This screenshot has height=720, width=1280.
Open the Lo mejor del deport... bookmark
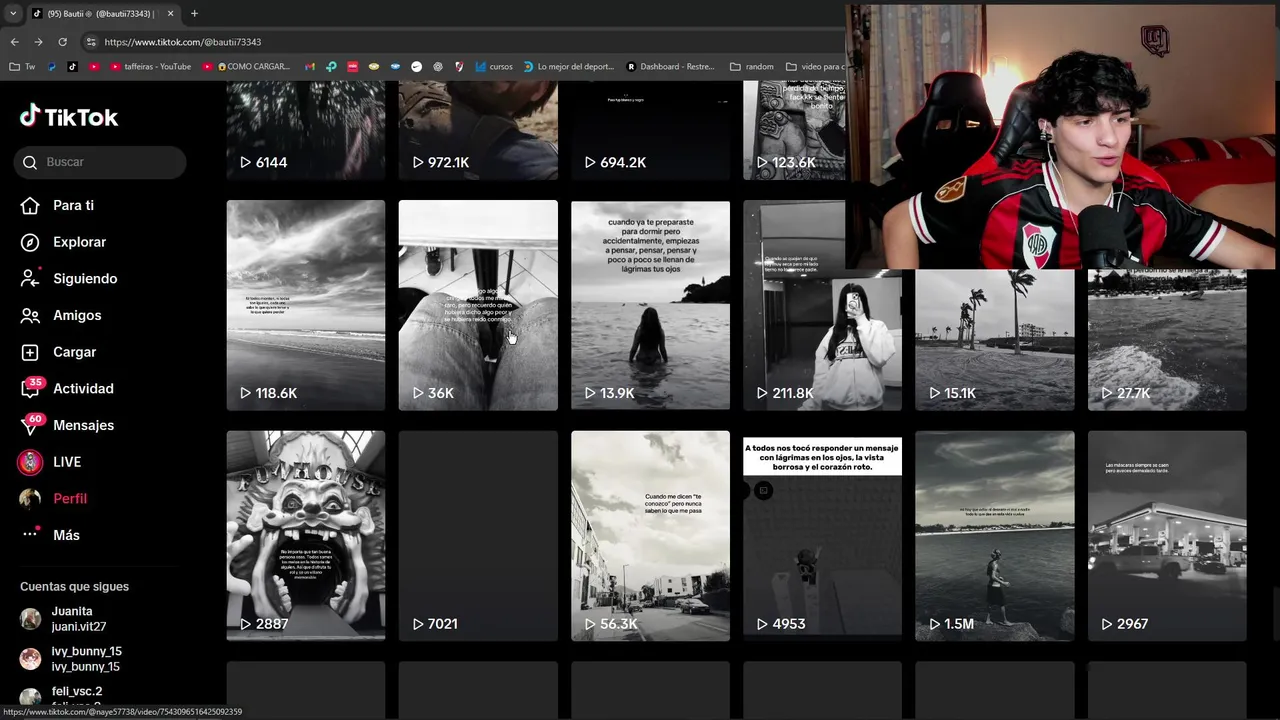click(x=568, y=67)
